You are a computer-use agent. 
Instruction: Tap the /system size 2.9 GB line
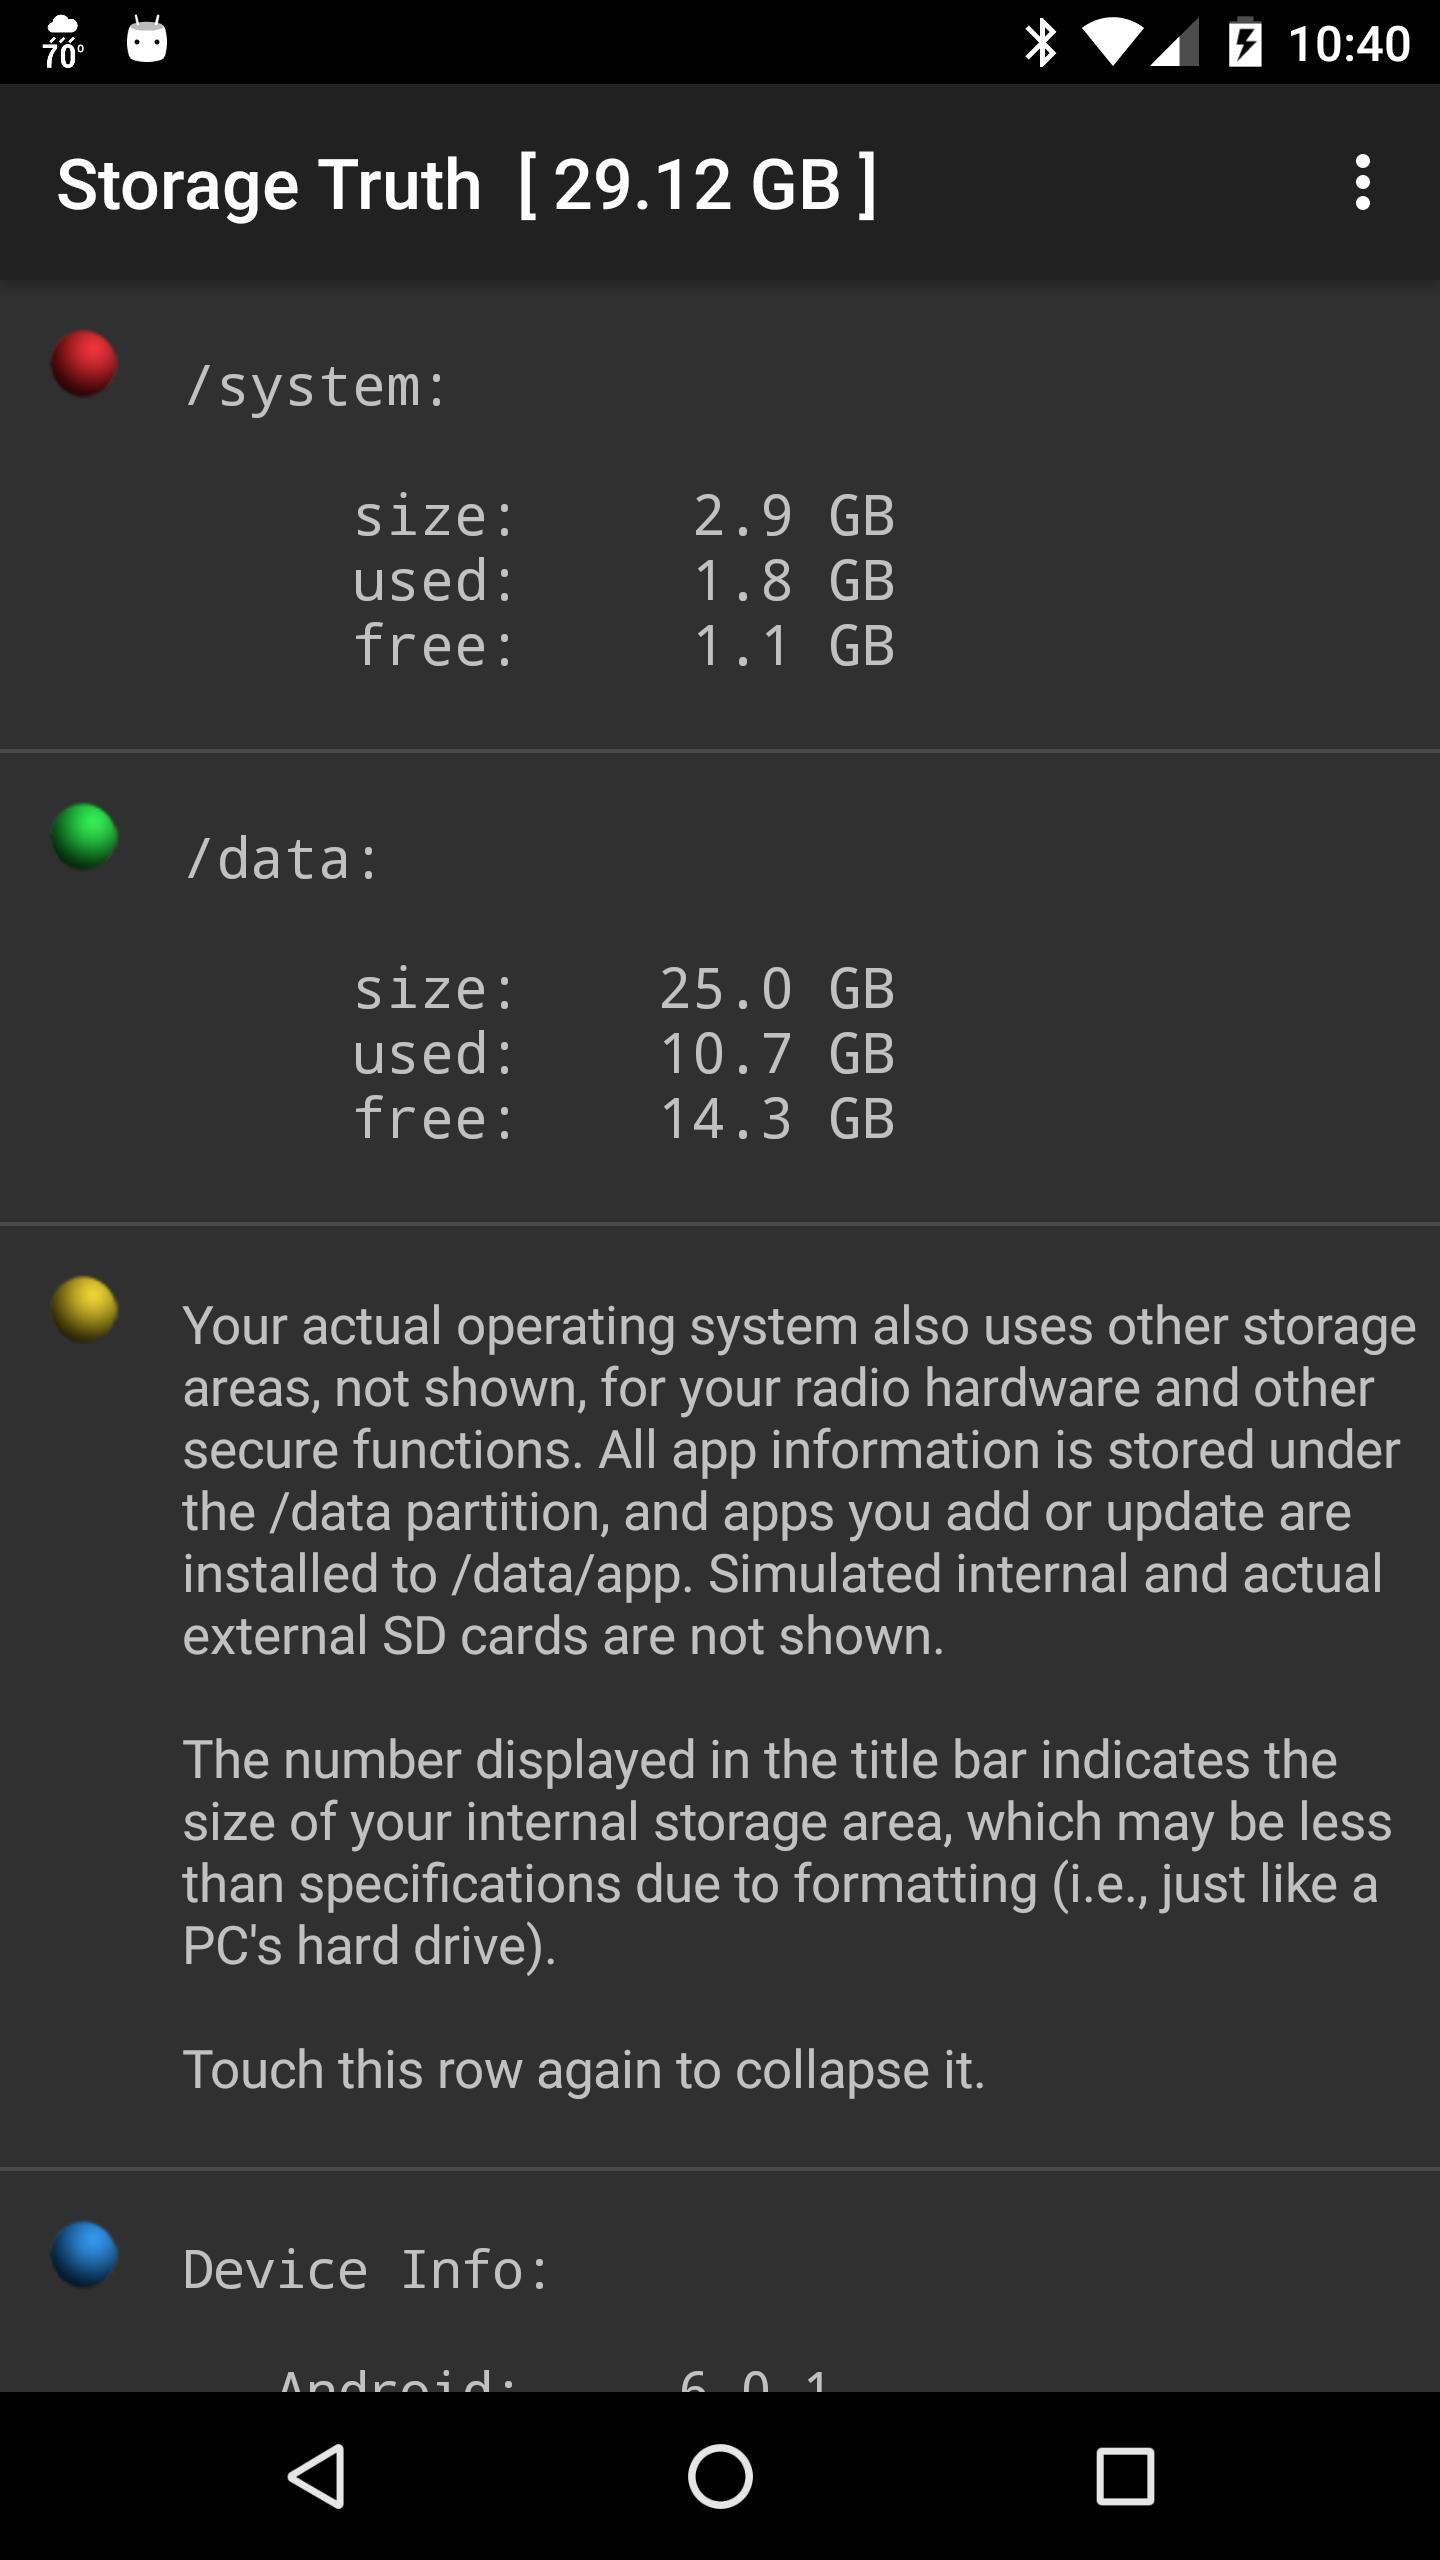(624, 516)
